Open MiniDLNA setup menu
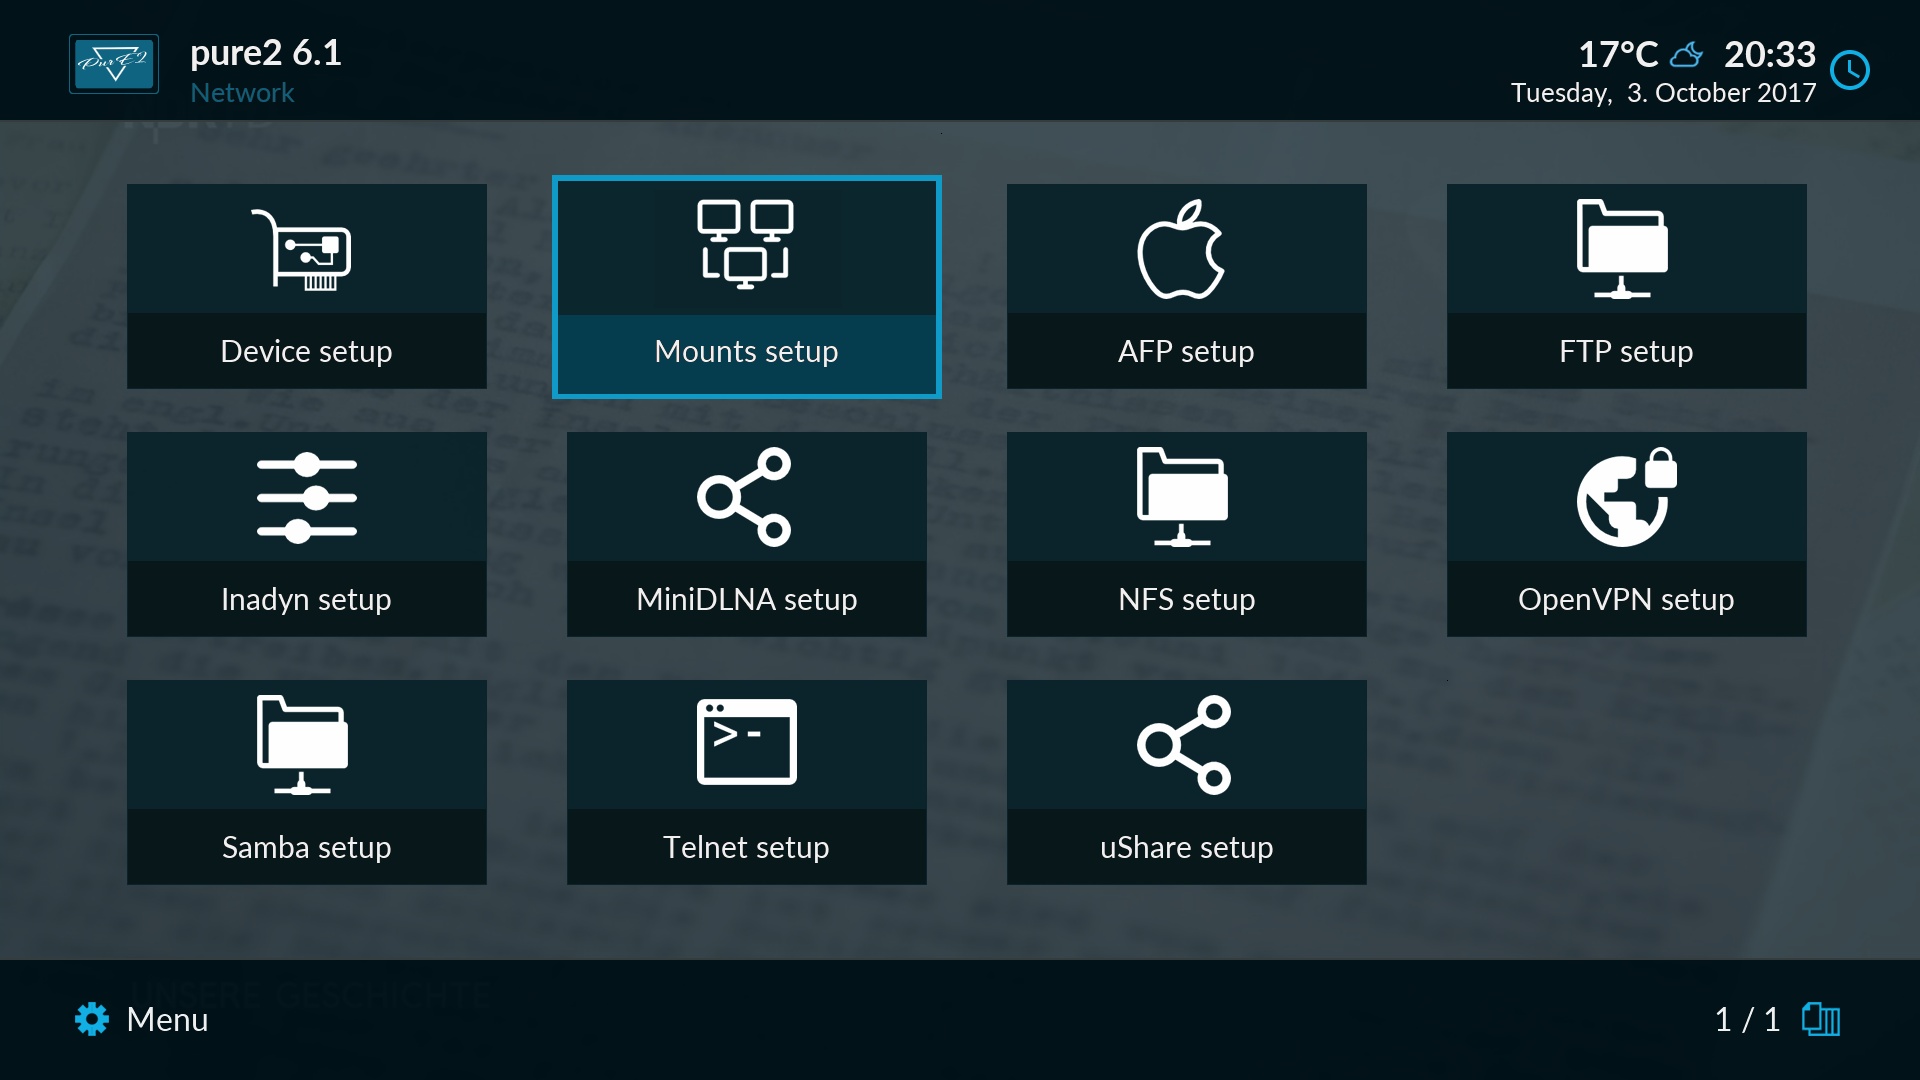The image size is (1920, 1080). click(x=746, y=533)
